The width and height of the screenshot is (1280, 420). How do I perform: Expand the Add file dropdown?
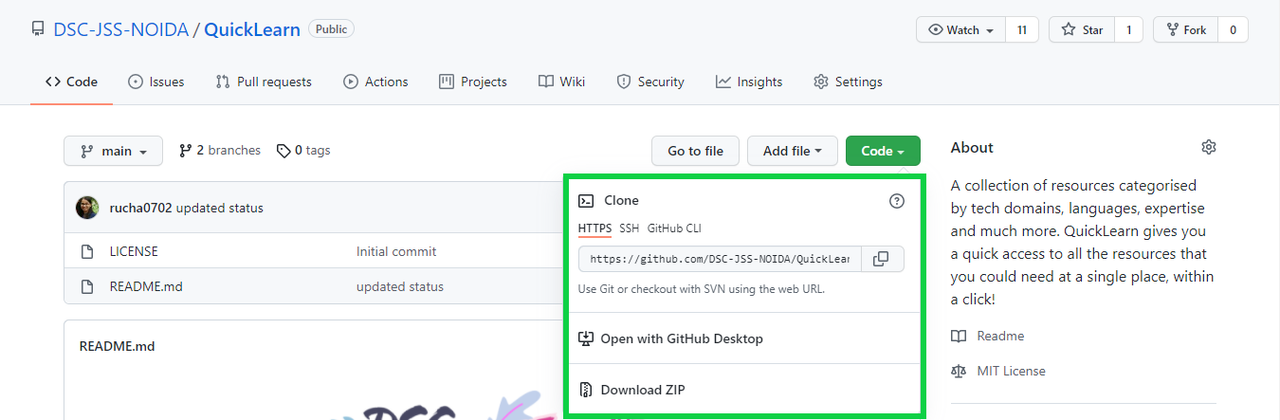(792, 151)
